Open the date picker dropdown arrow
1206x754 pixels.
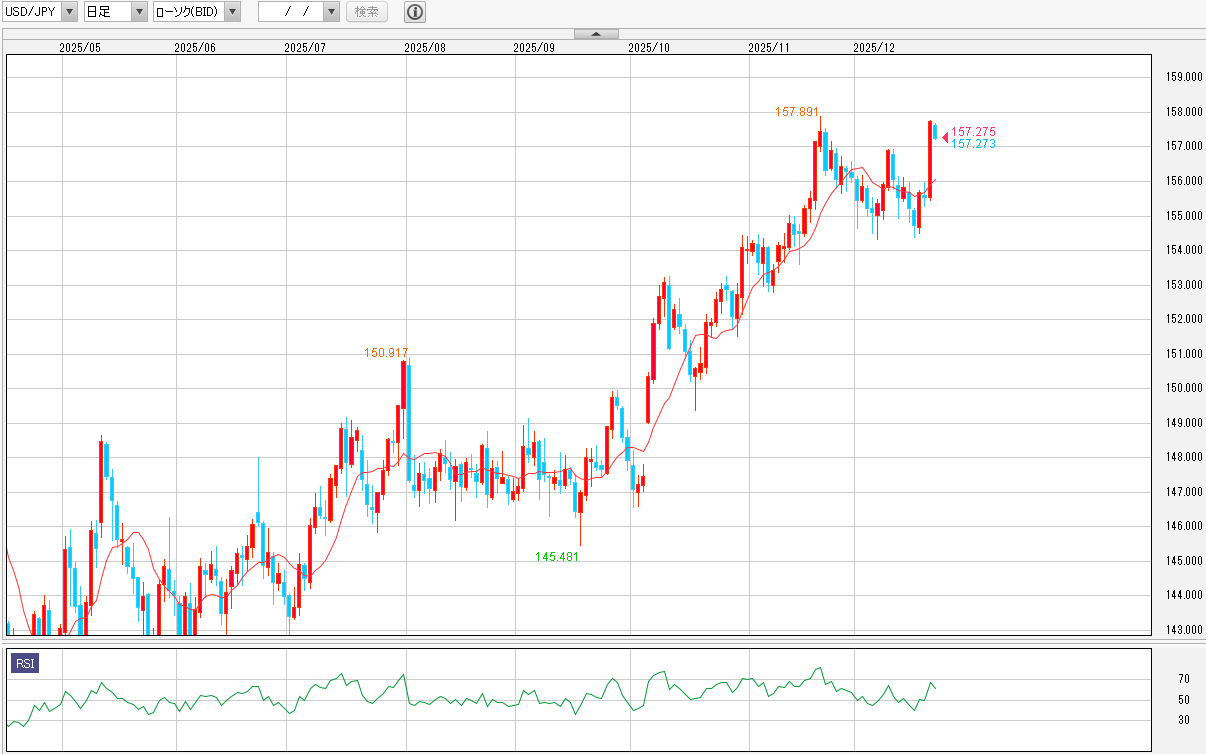(331, 12)
